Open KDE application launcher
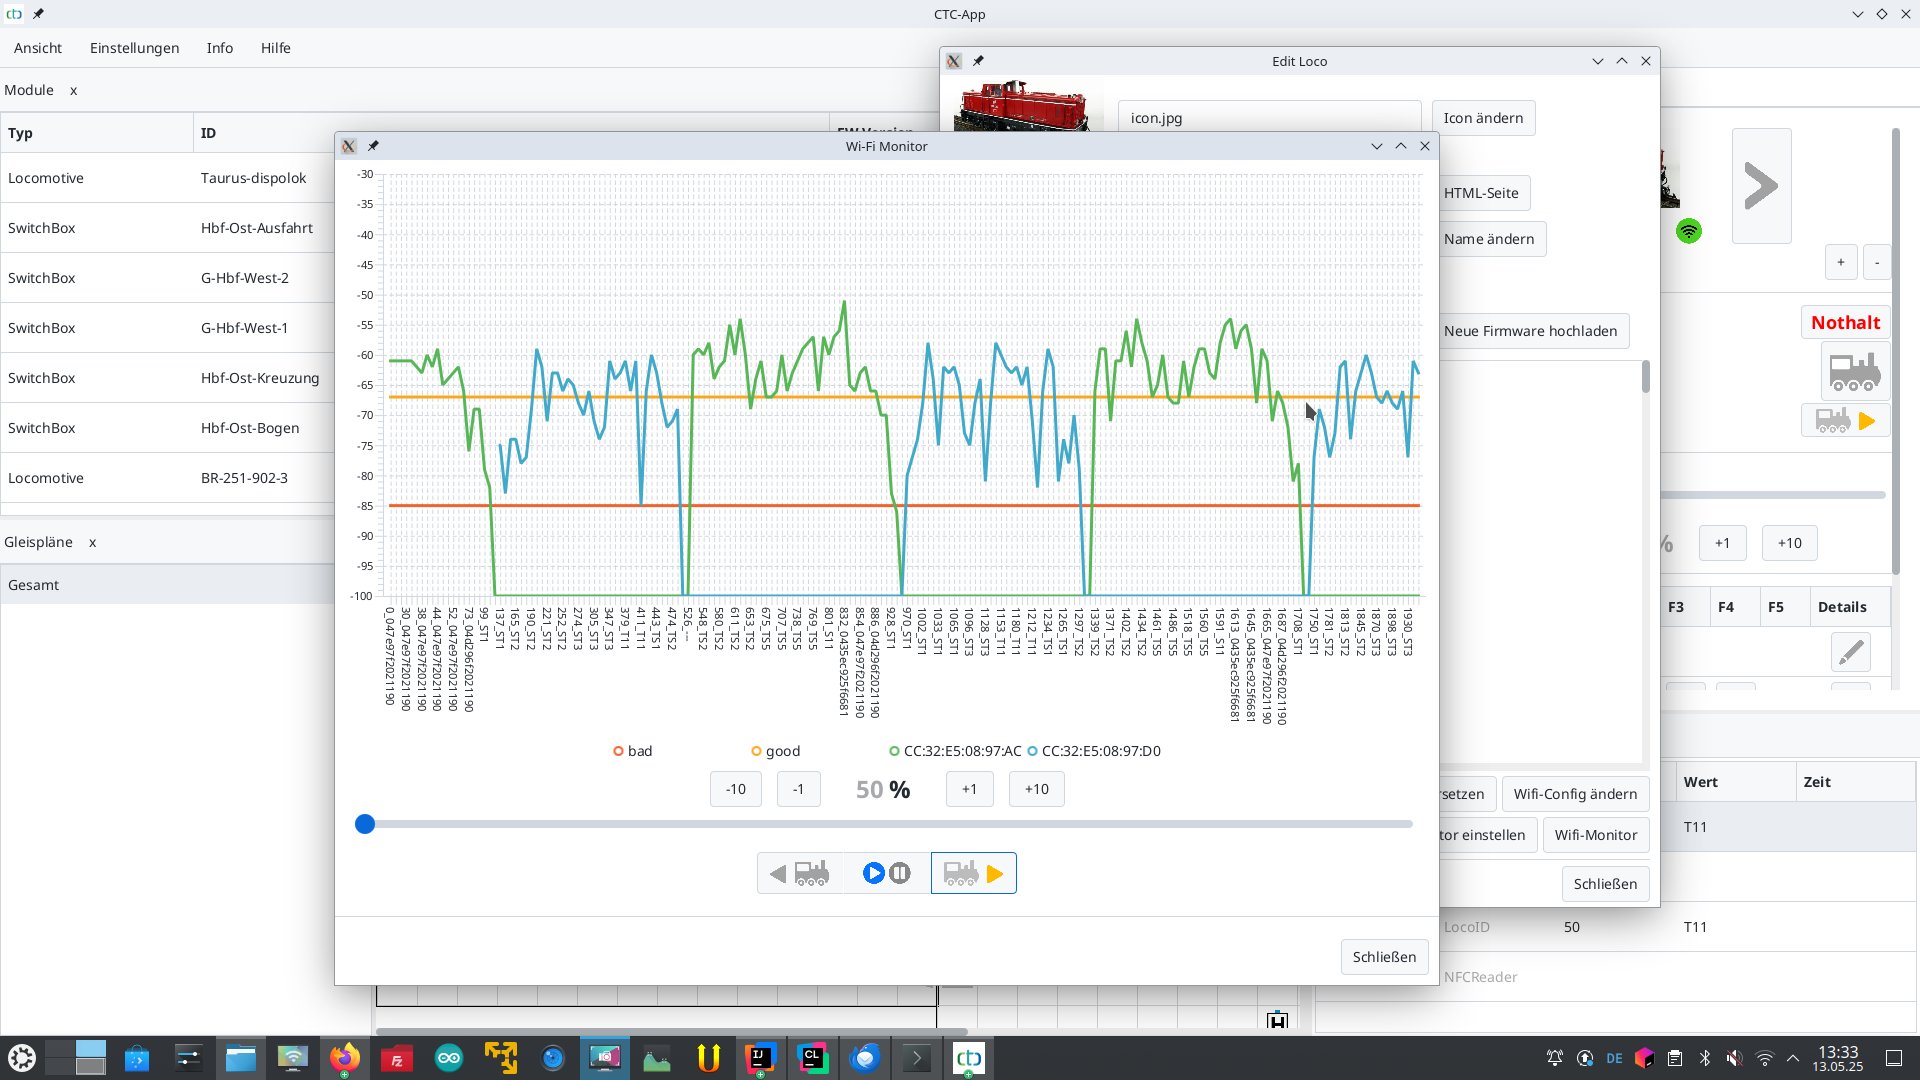Viewport: 1920px width, 1080px height. pos(22,1058)
